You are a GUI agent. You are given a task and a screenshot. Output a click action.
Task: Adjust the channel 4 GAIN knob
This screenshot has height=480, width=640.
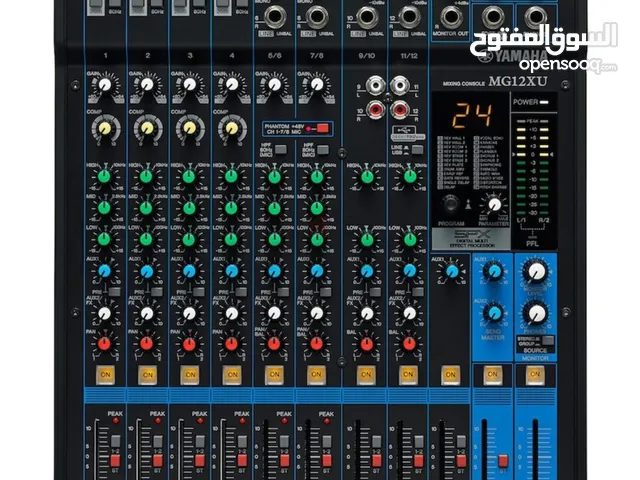(x=232, y=85)
